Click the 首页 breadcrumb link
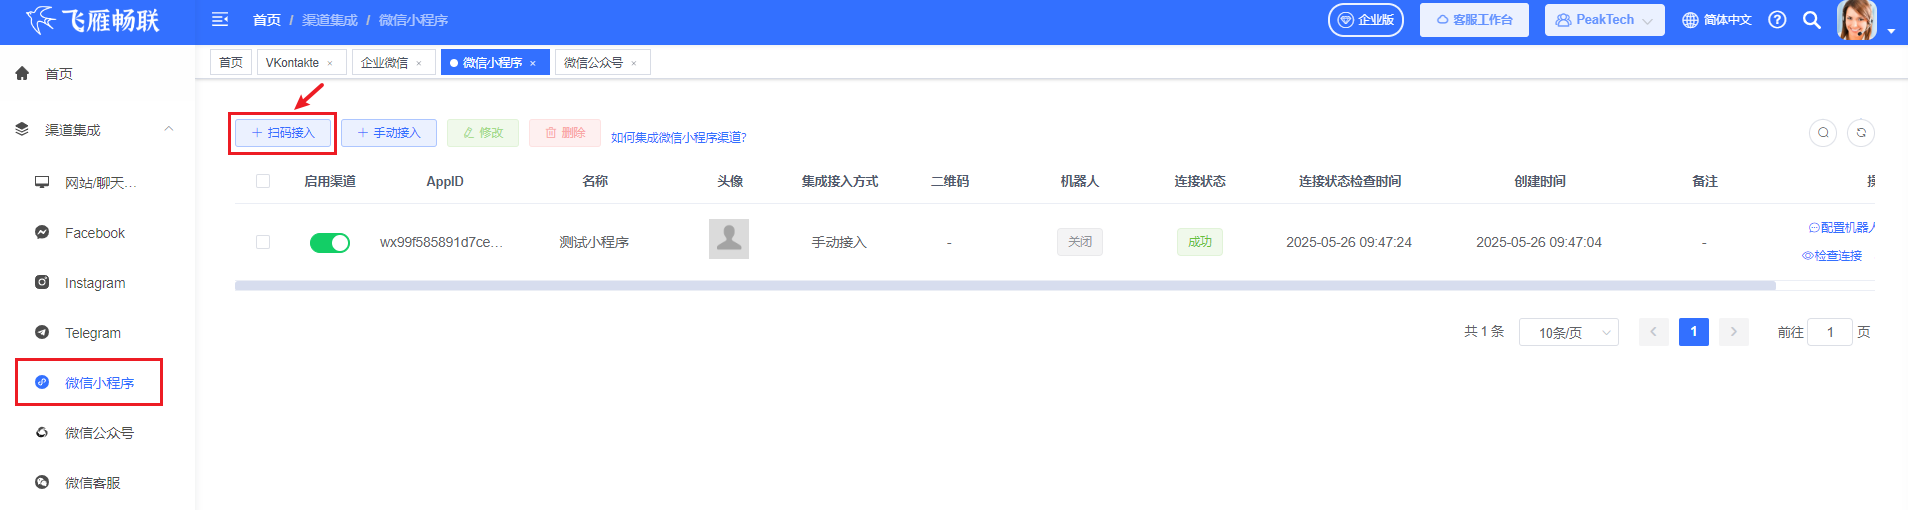Image resolution: width=1908 pixels, height=510 pixels. click(x=266, y=20)
